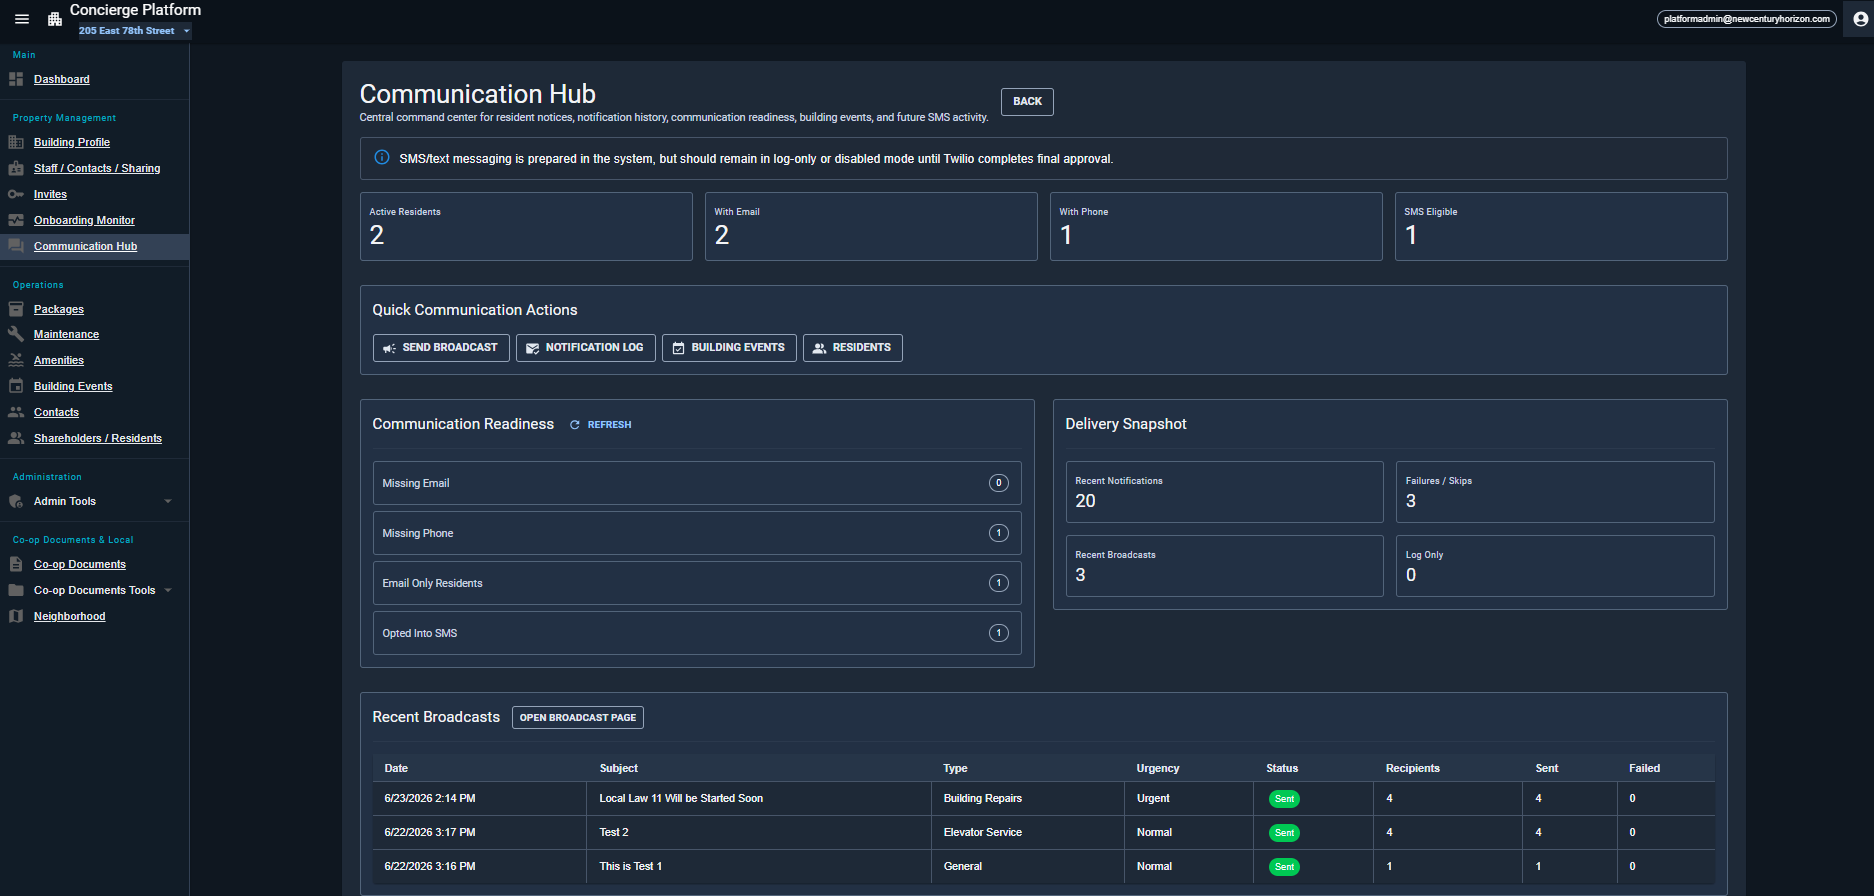This screenshot has width=1874, height=896.
Task: Click 'Local Law 11 Will be Started Soon' subject
Action: click(x=681, y=799)
